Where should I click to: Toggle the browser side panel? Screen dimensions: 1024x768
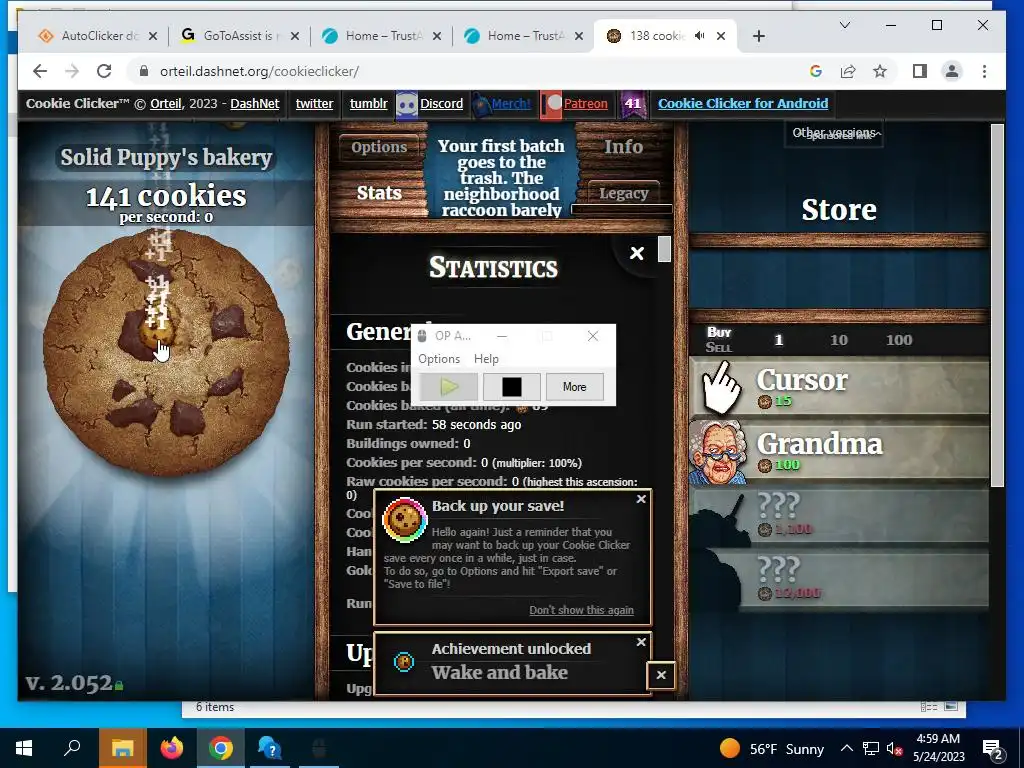[920, 71]
